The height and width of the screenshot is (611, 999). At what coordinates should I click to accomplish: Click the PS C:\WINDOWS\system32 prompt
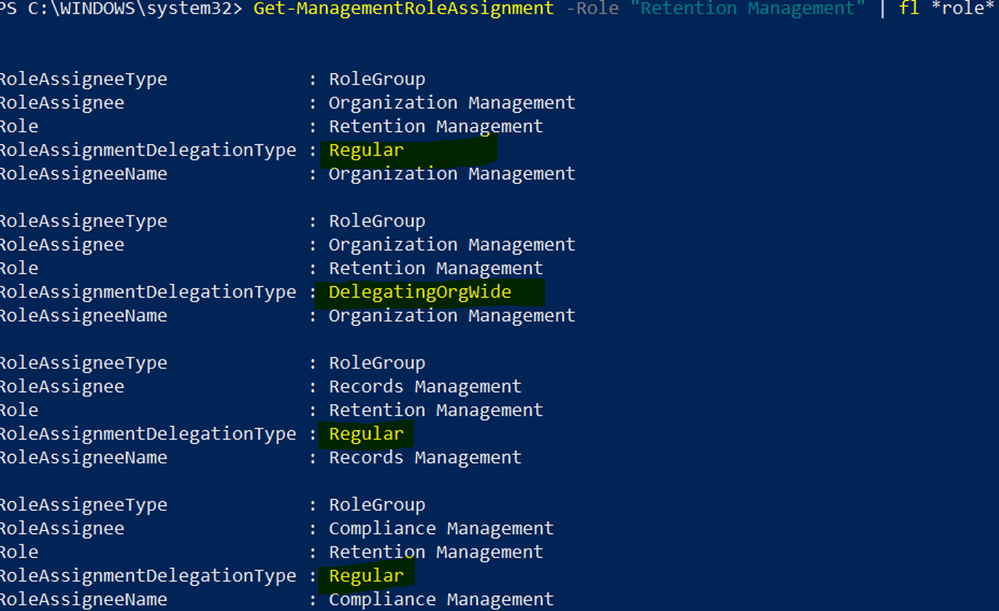click(x=120, y=9)
